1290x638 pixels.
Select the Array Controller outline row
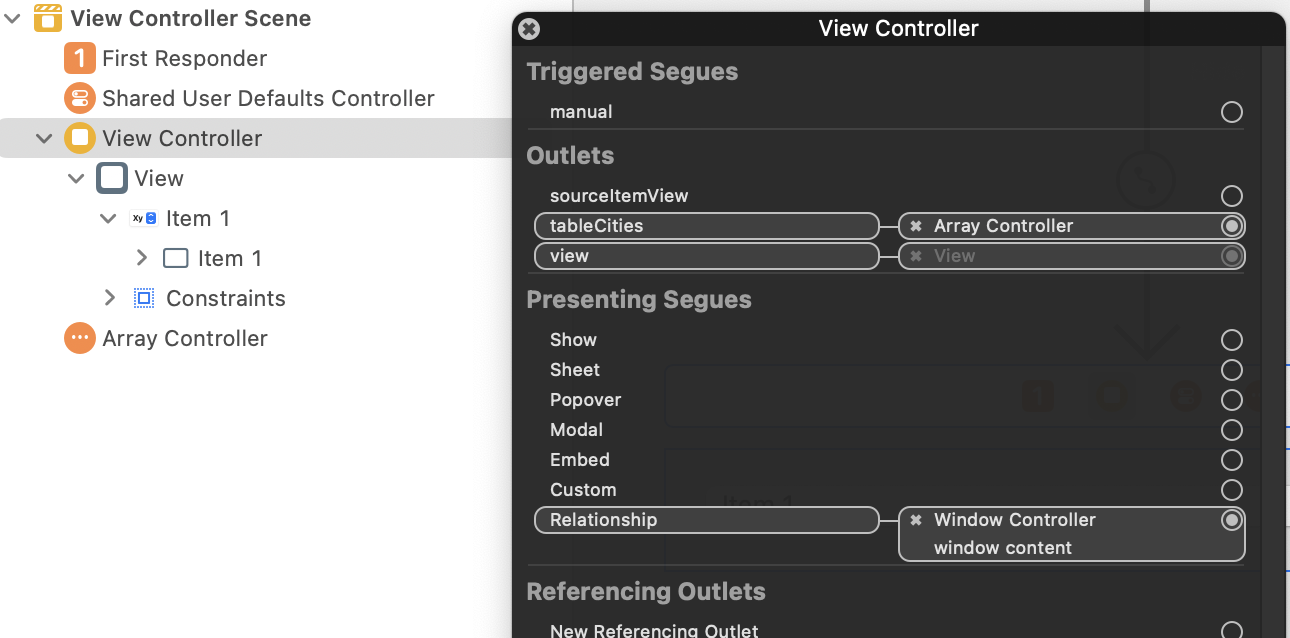pyautogui.click(x=185, y=338)
